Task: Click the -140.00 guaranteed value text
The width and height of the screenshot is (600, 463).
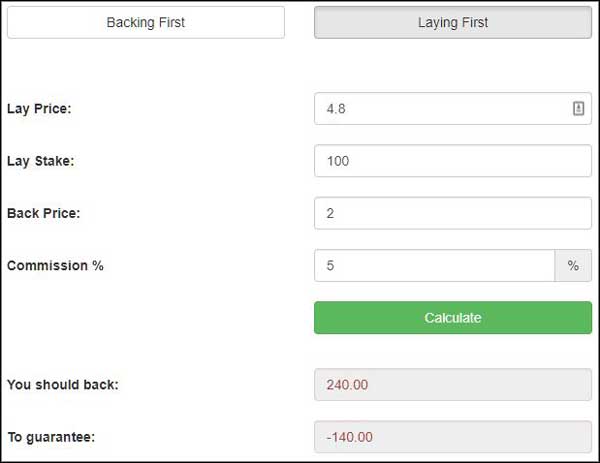Action: point(349,437)
